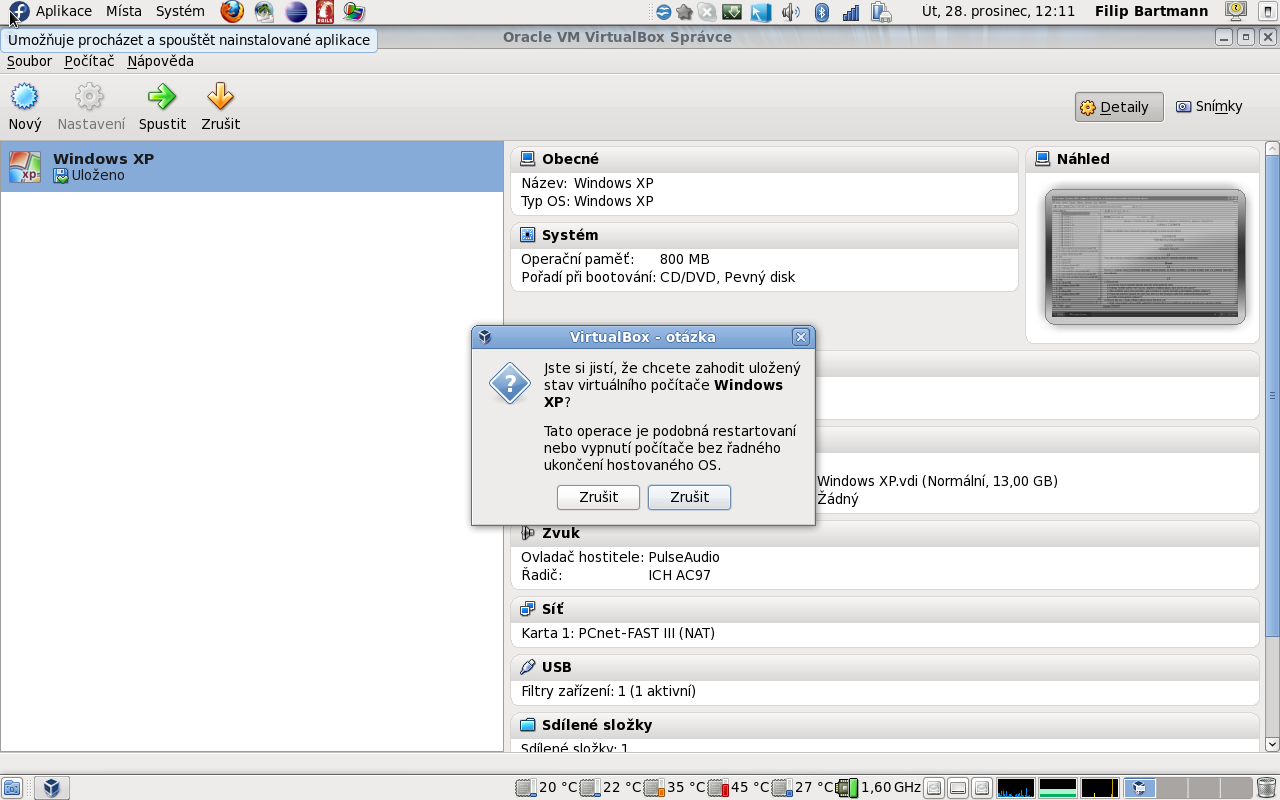This screenshot has width=1280, height=800.
Task: Click the Bluetooth tray icon
Action: coord(822,12)
